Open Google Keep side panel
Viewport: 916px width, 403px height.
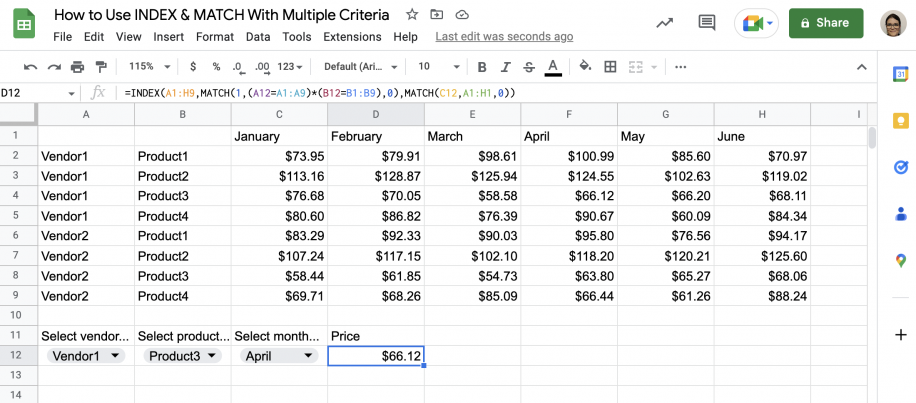coord(900,121)
